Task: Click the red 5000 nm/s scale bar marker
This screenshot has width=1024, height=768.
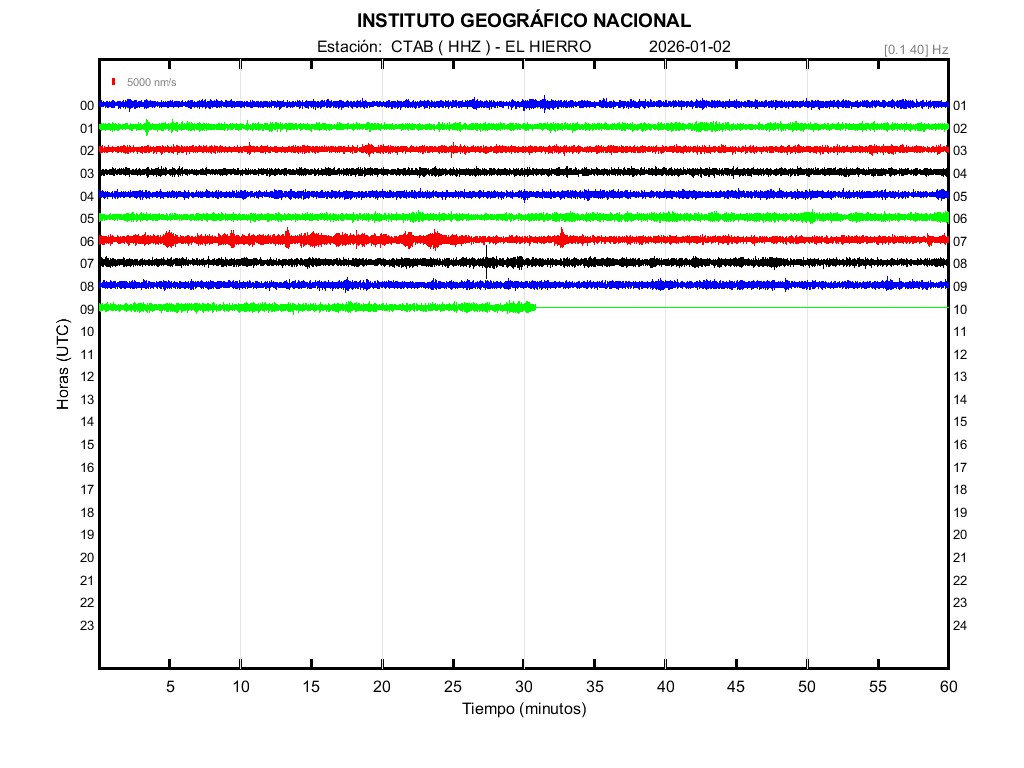Action: (115, 82)
